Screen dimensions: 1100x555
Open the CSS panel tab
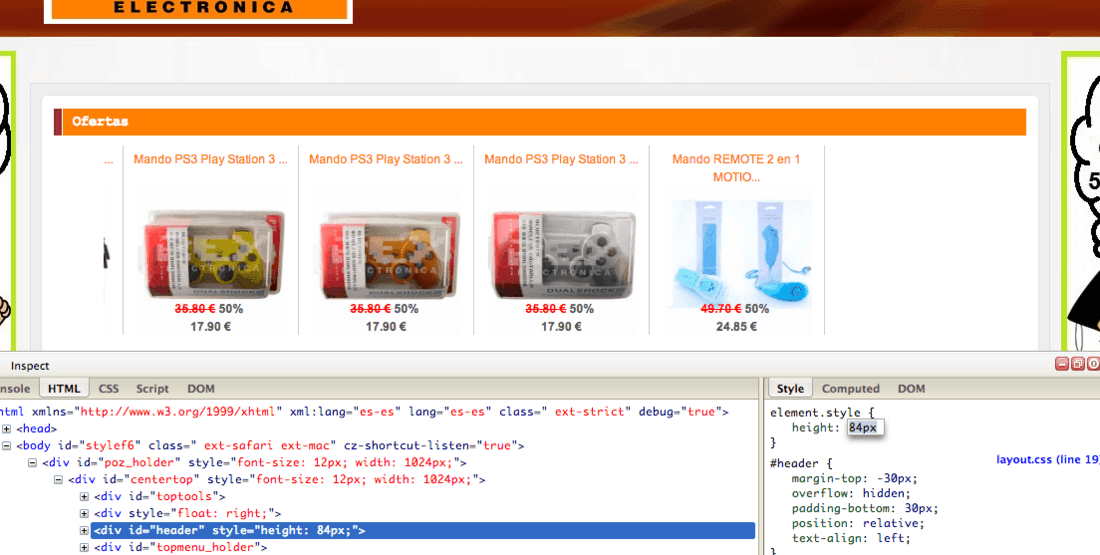[x=109, y=388]
